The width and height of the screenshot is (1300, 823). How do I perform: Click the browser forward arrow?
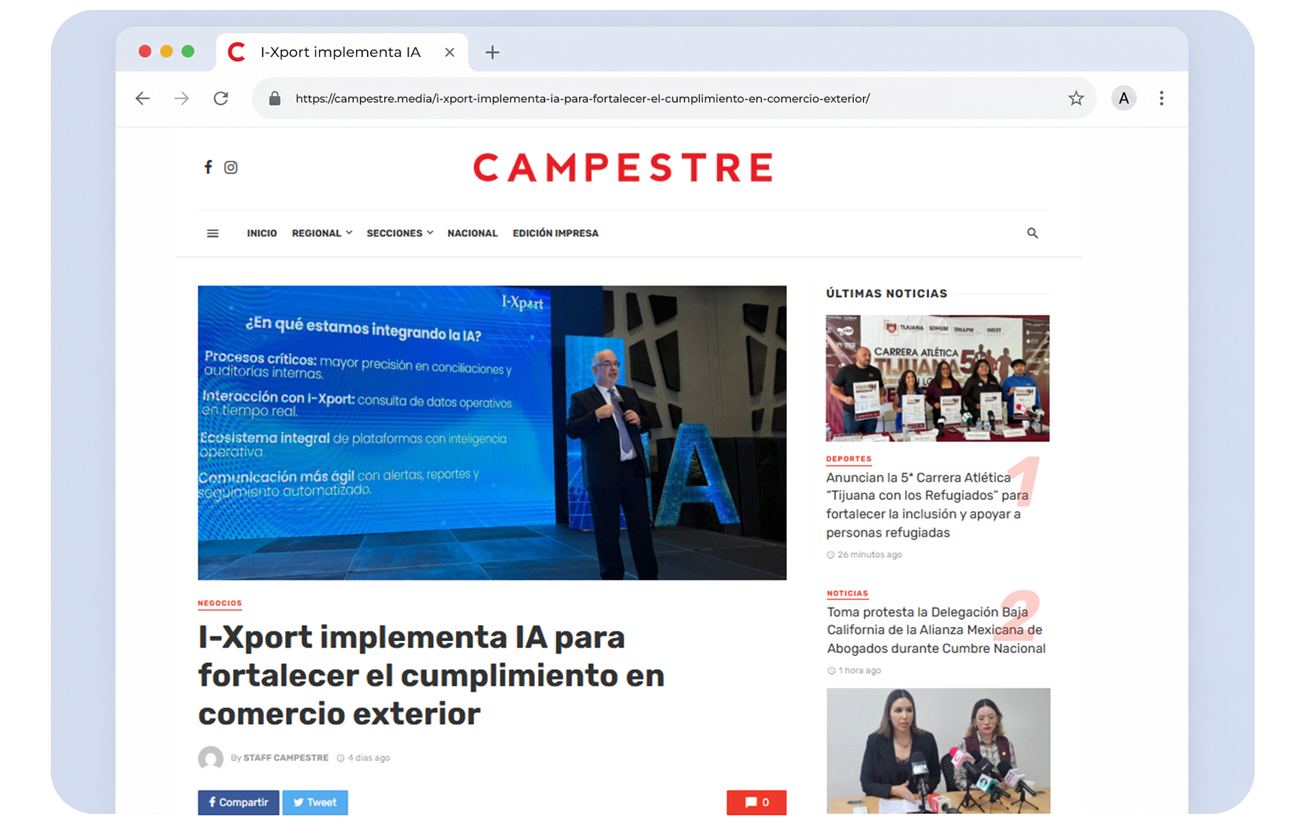[181, 98]
